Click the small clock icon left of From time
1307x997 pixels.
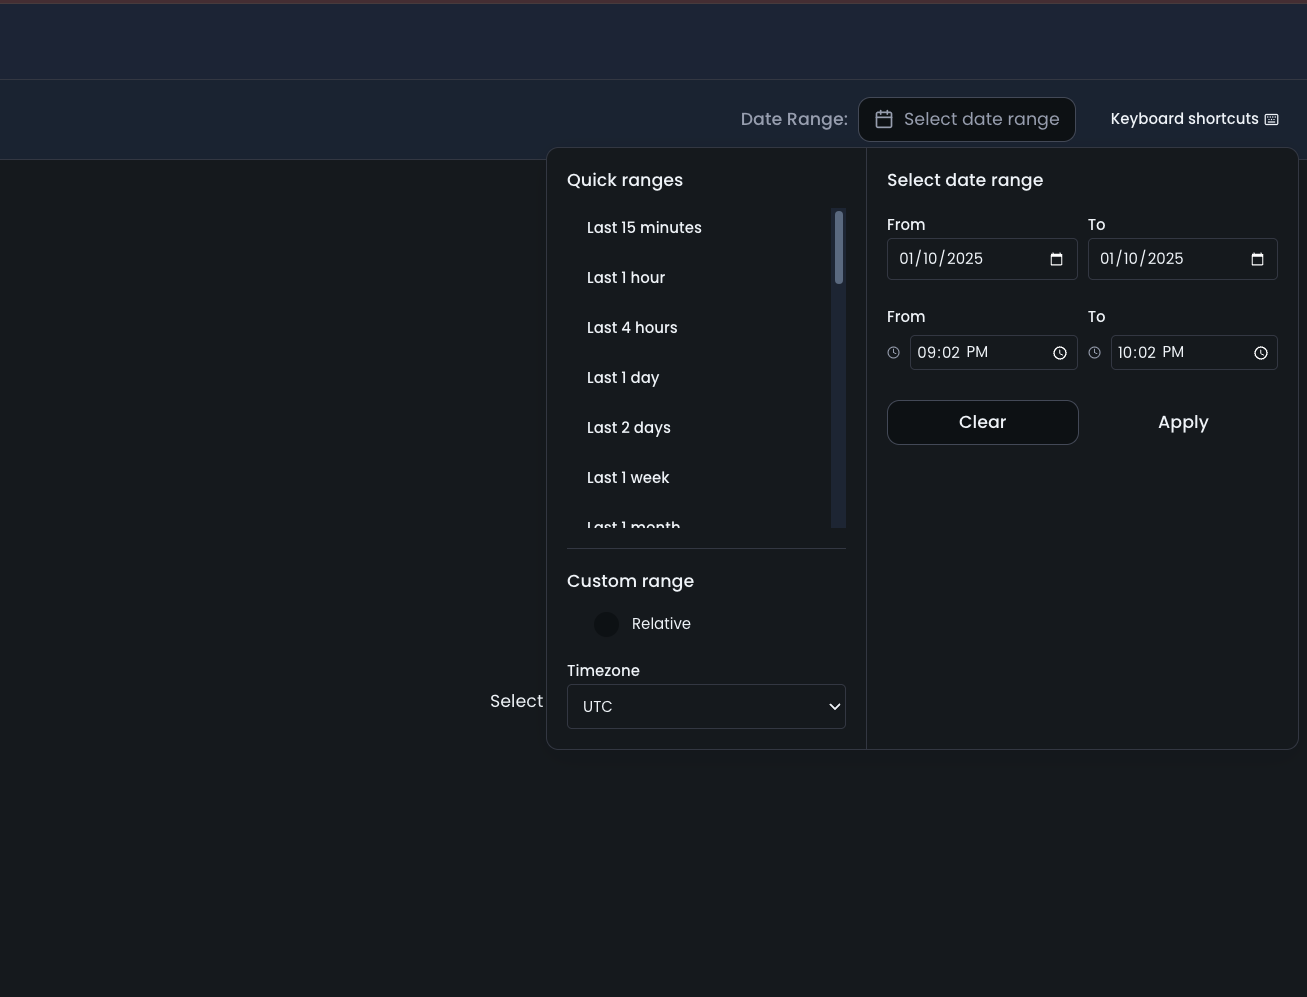894,353
